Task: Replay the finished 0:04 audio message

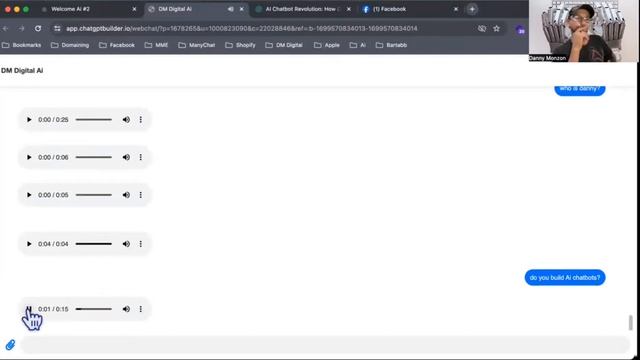Action: (x=29, y=244)
